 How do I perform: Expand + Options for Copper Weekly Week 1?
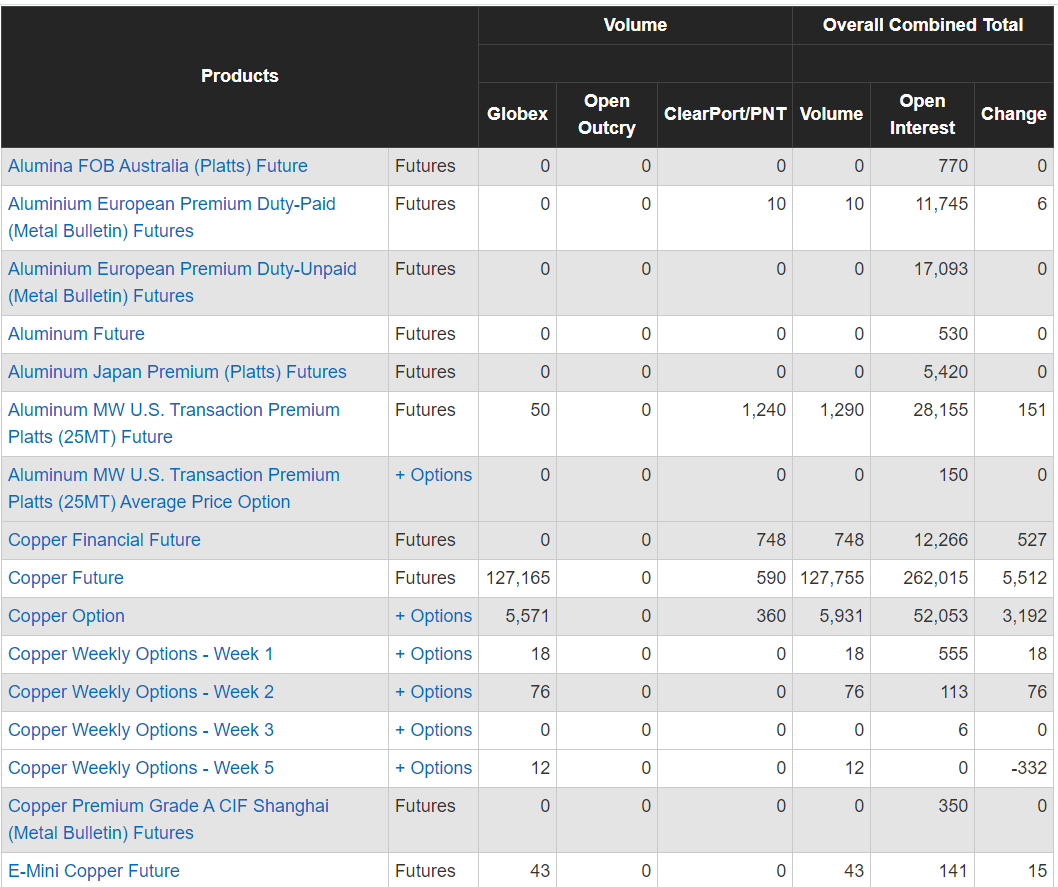433,654
